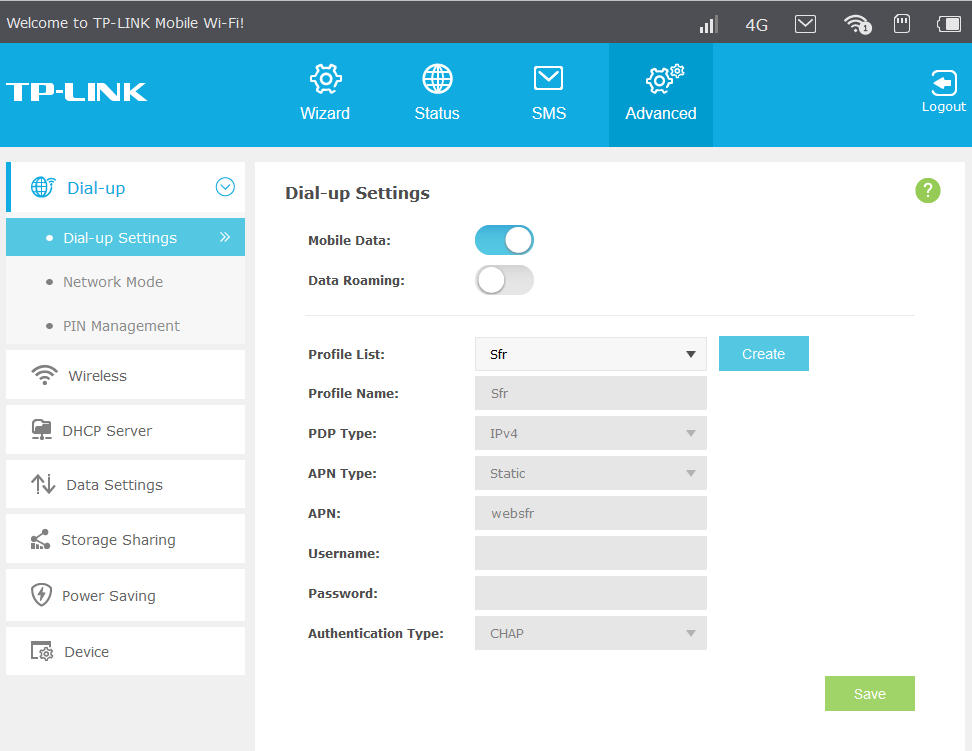The height and width of the screenshot is (751, 972).
Task: Click the Username input field
Action: coord(590,553)
